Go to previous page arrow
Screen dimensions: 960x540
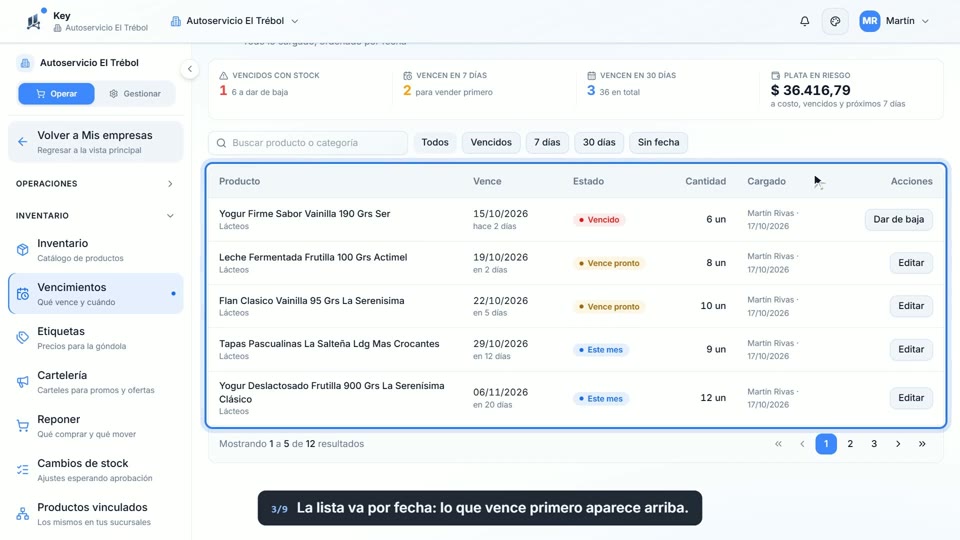[802, 444]
